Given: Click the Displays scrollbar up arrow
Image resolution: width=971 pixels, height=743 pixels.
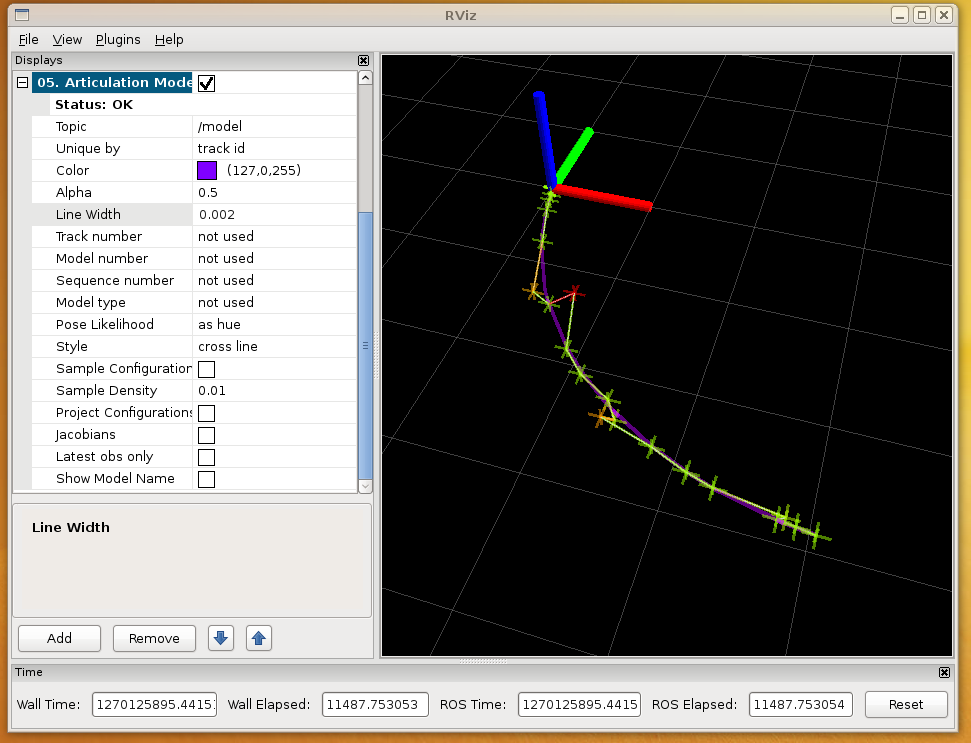Looking at the screenshot, I should (x=365, y=77).
